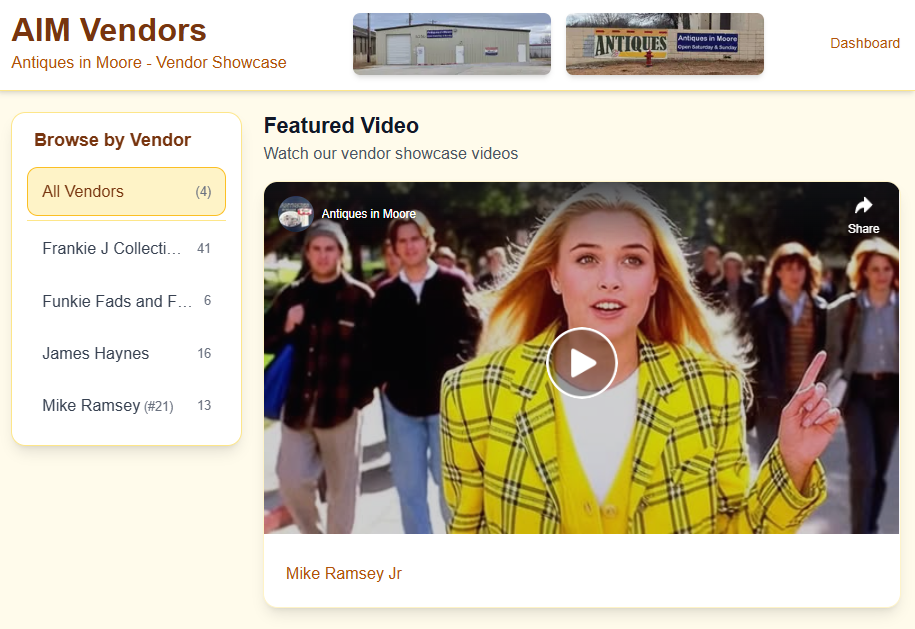
Task: Click the Browse by Vendor panel heading
Action: tap(112, 140)
